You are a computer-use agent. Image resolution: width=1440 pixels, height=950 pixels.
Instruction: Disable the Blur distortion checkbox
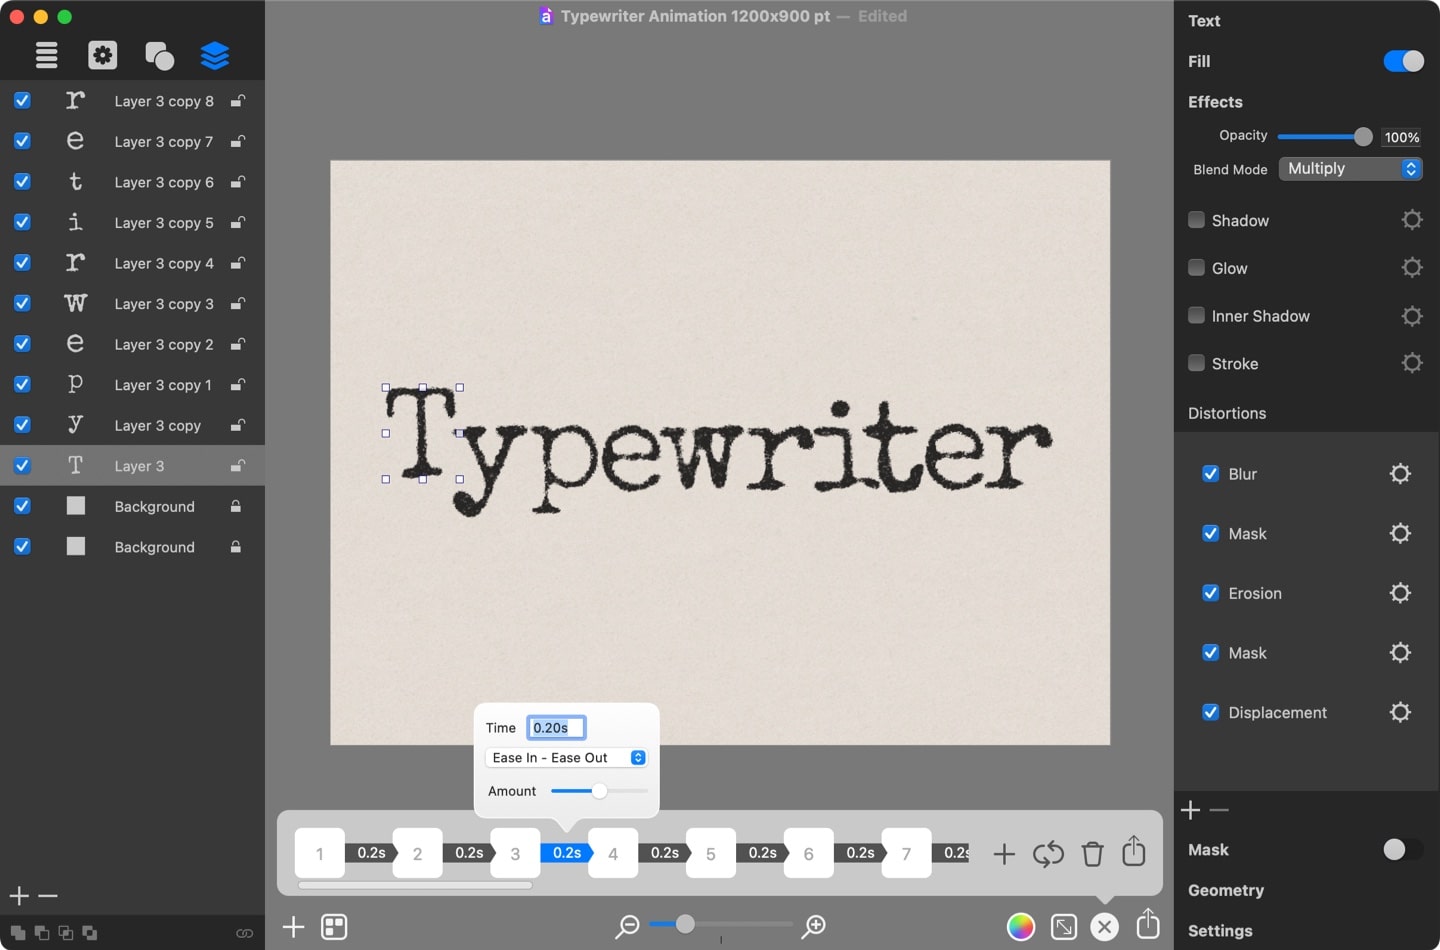(1210, 473)
